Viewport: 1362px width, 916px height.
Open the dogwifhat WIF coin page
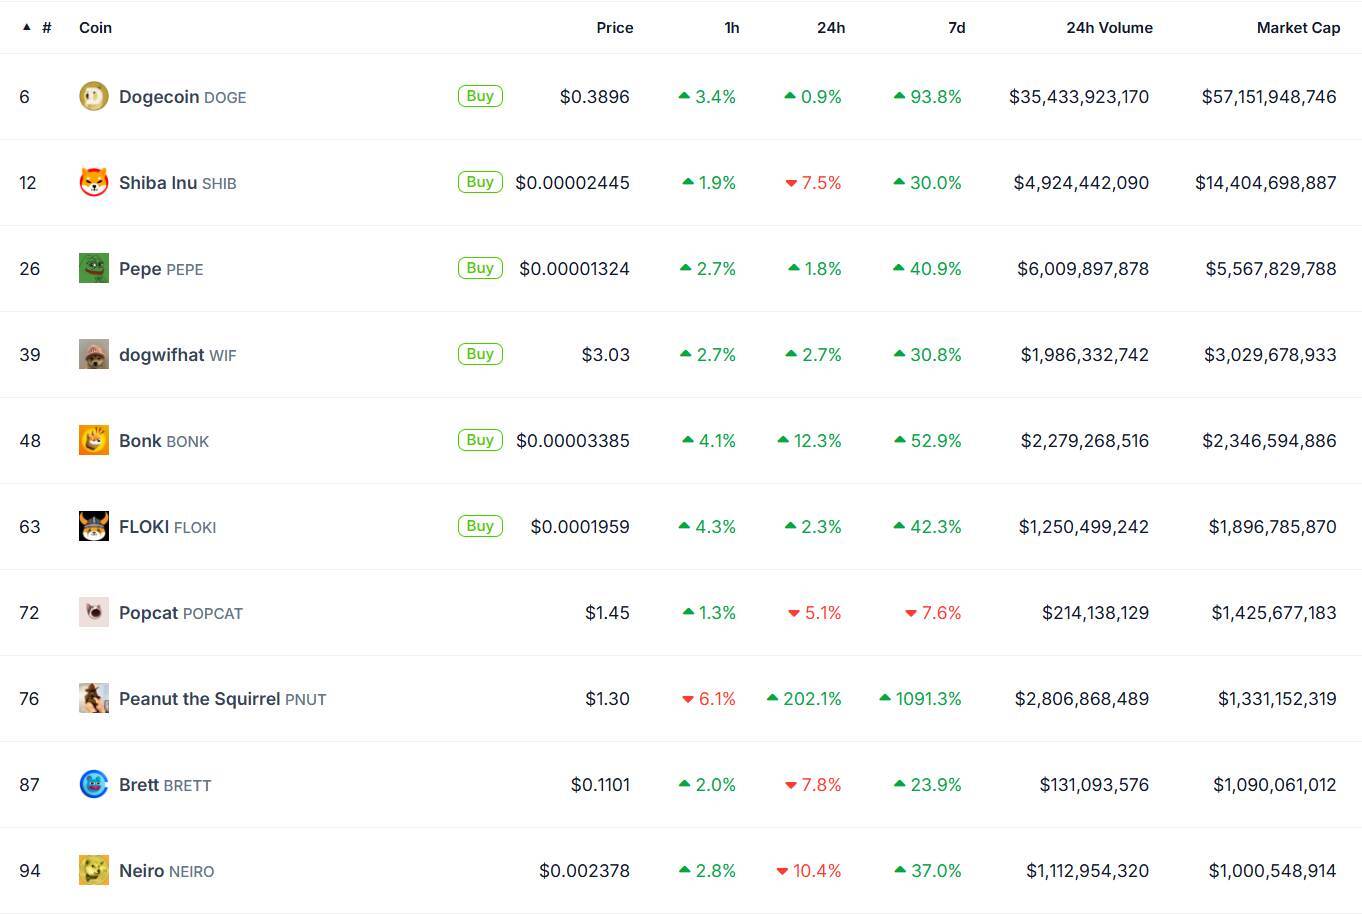(178, 355)
